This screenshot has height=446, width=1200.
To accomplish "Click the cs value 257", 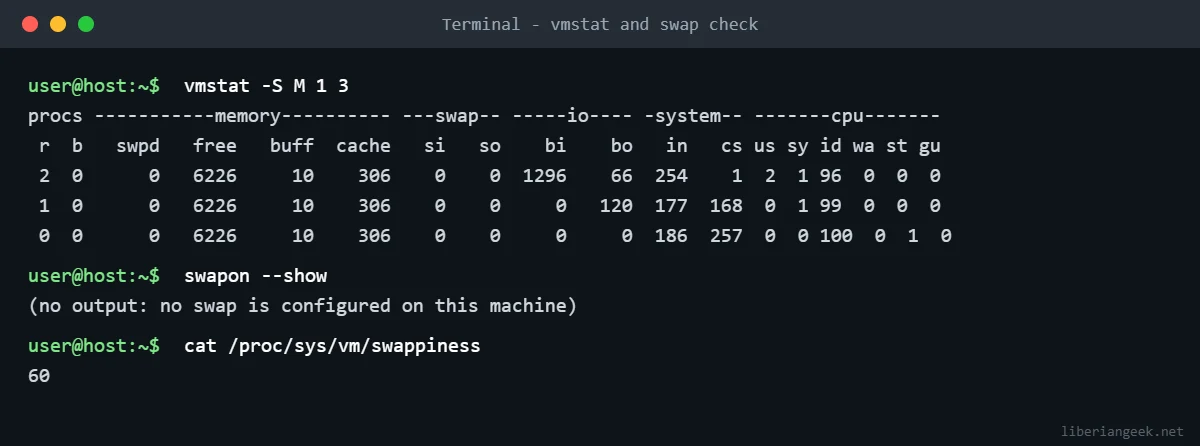I will click(x=726, y=236).
